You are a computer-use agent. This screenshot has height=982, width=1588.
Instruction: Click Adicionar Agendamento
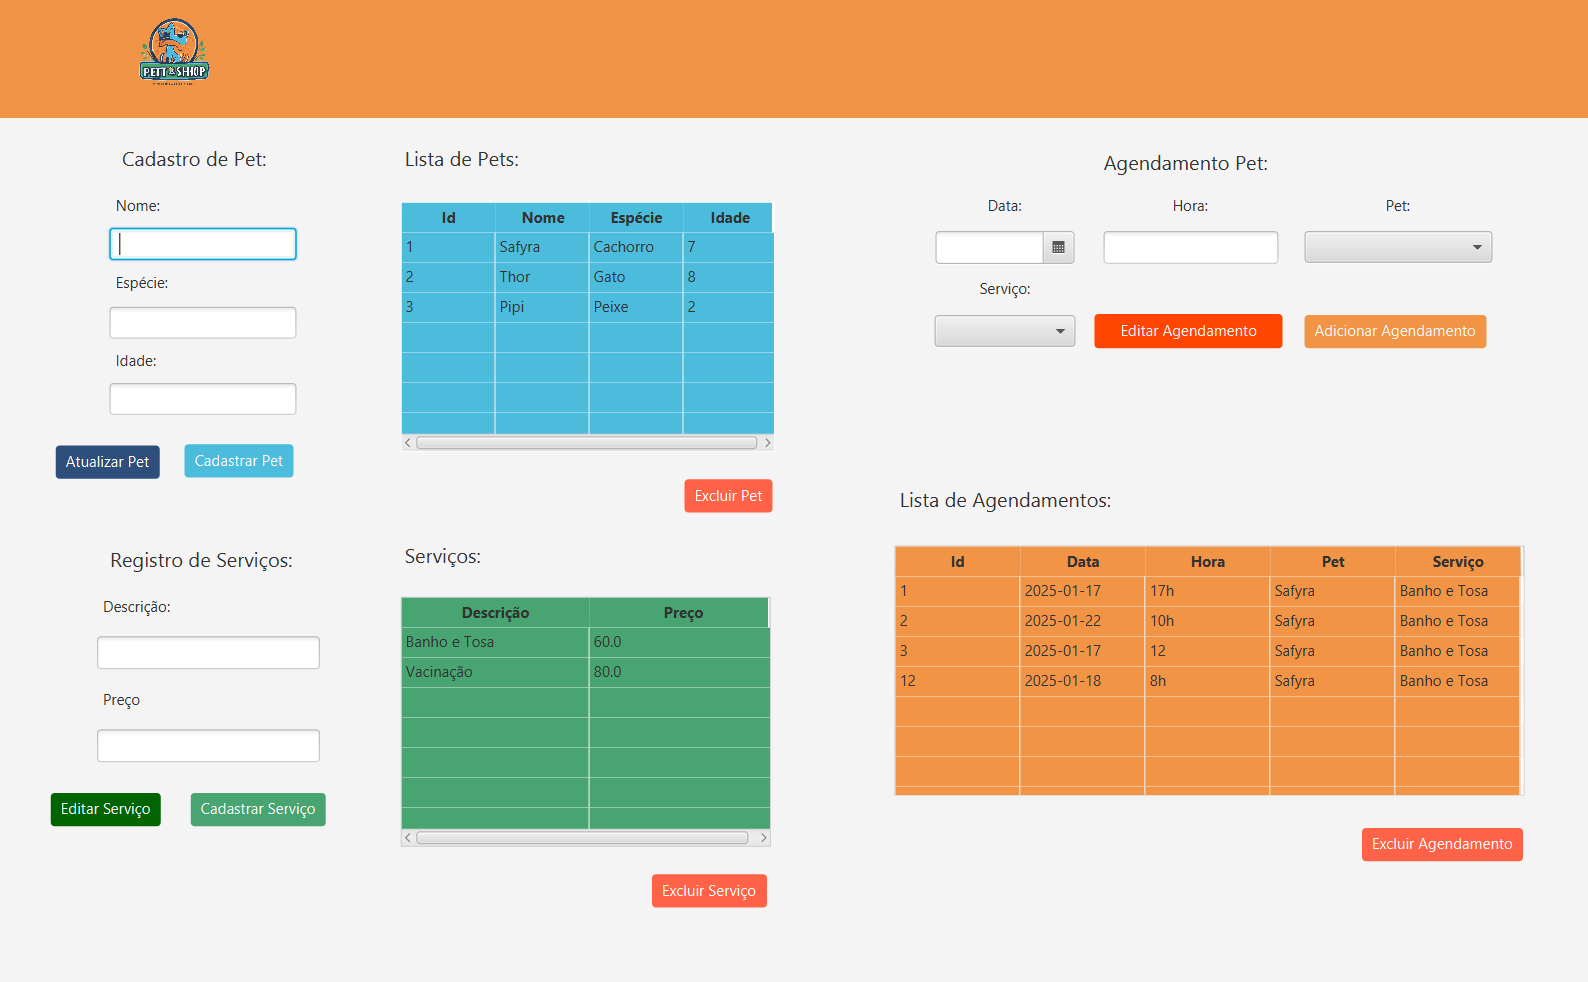point(1394,331)
